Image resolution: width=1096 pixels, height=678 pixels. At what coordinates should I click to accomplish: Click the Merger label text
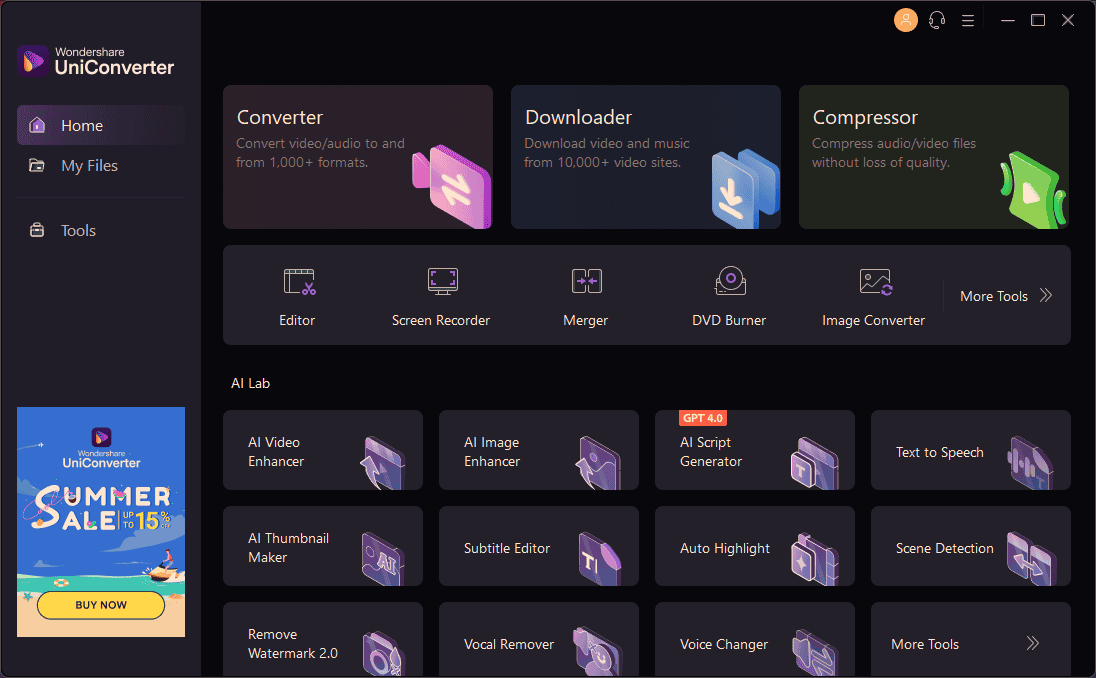pyautogui.click(x=585, y=320)
